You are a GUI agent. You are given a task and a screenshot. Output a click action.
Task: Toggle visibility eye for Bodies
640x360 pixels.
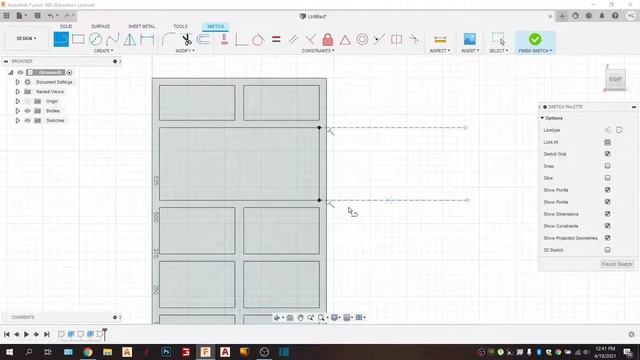tap(27, 111)
